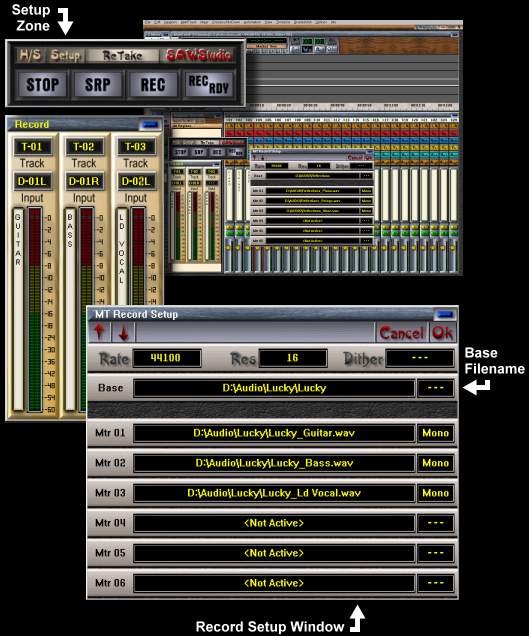This screenshot has width=529, height=636.
Task: Toggle the Mono setting for Mtr 01
Action: coord(436,433)
